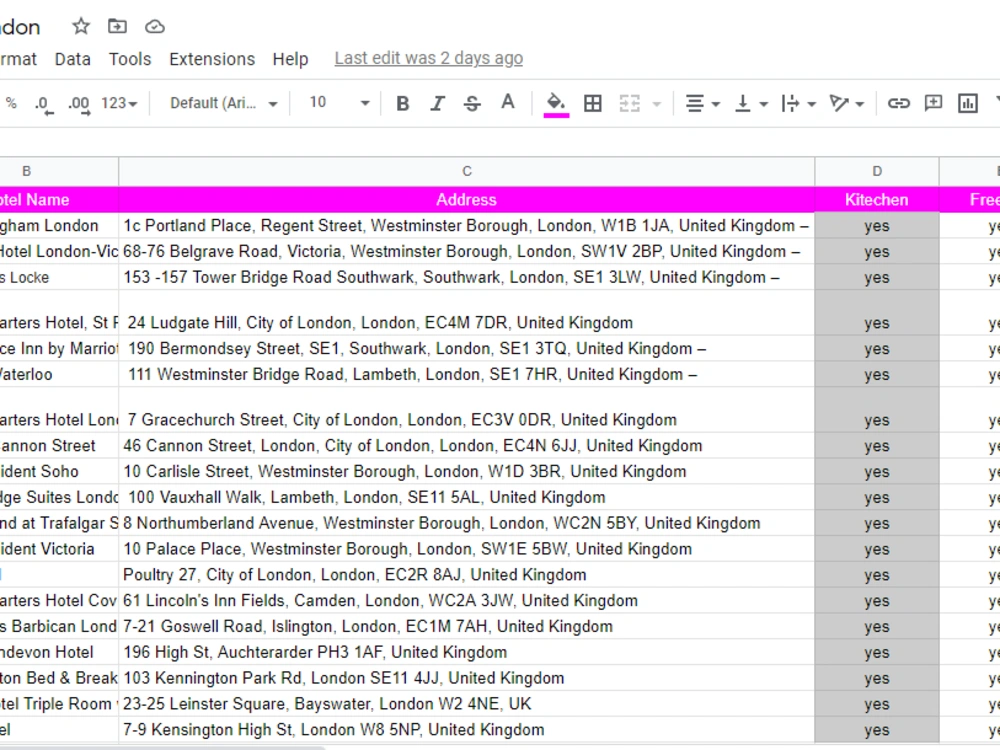
Task: Open the Tools menu
Action: 130,59
